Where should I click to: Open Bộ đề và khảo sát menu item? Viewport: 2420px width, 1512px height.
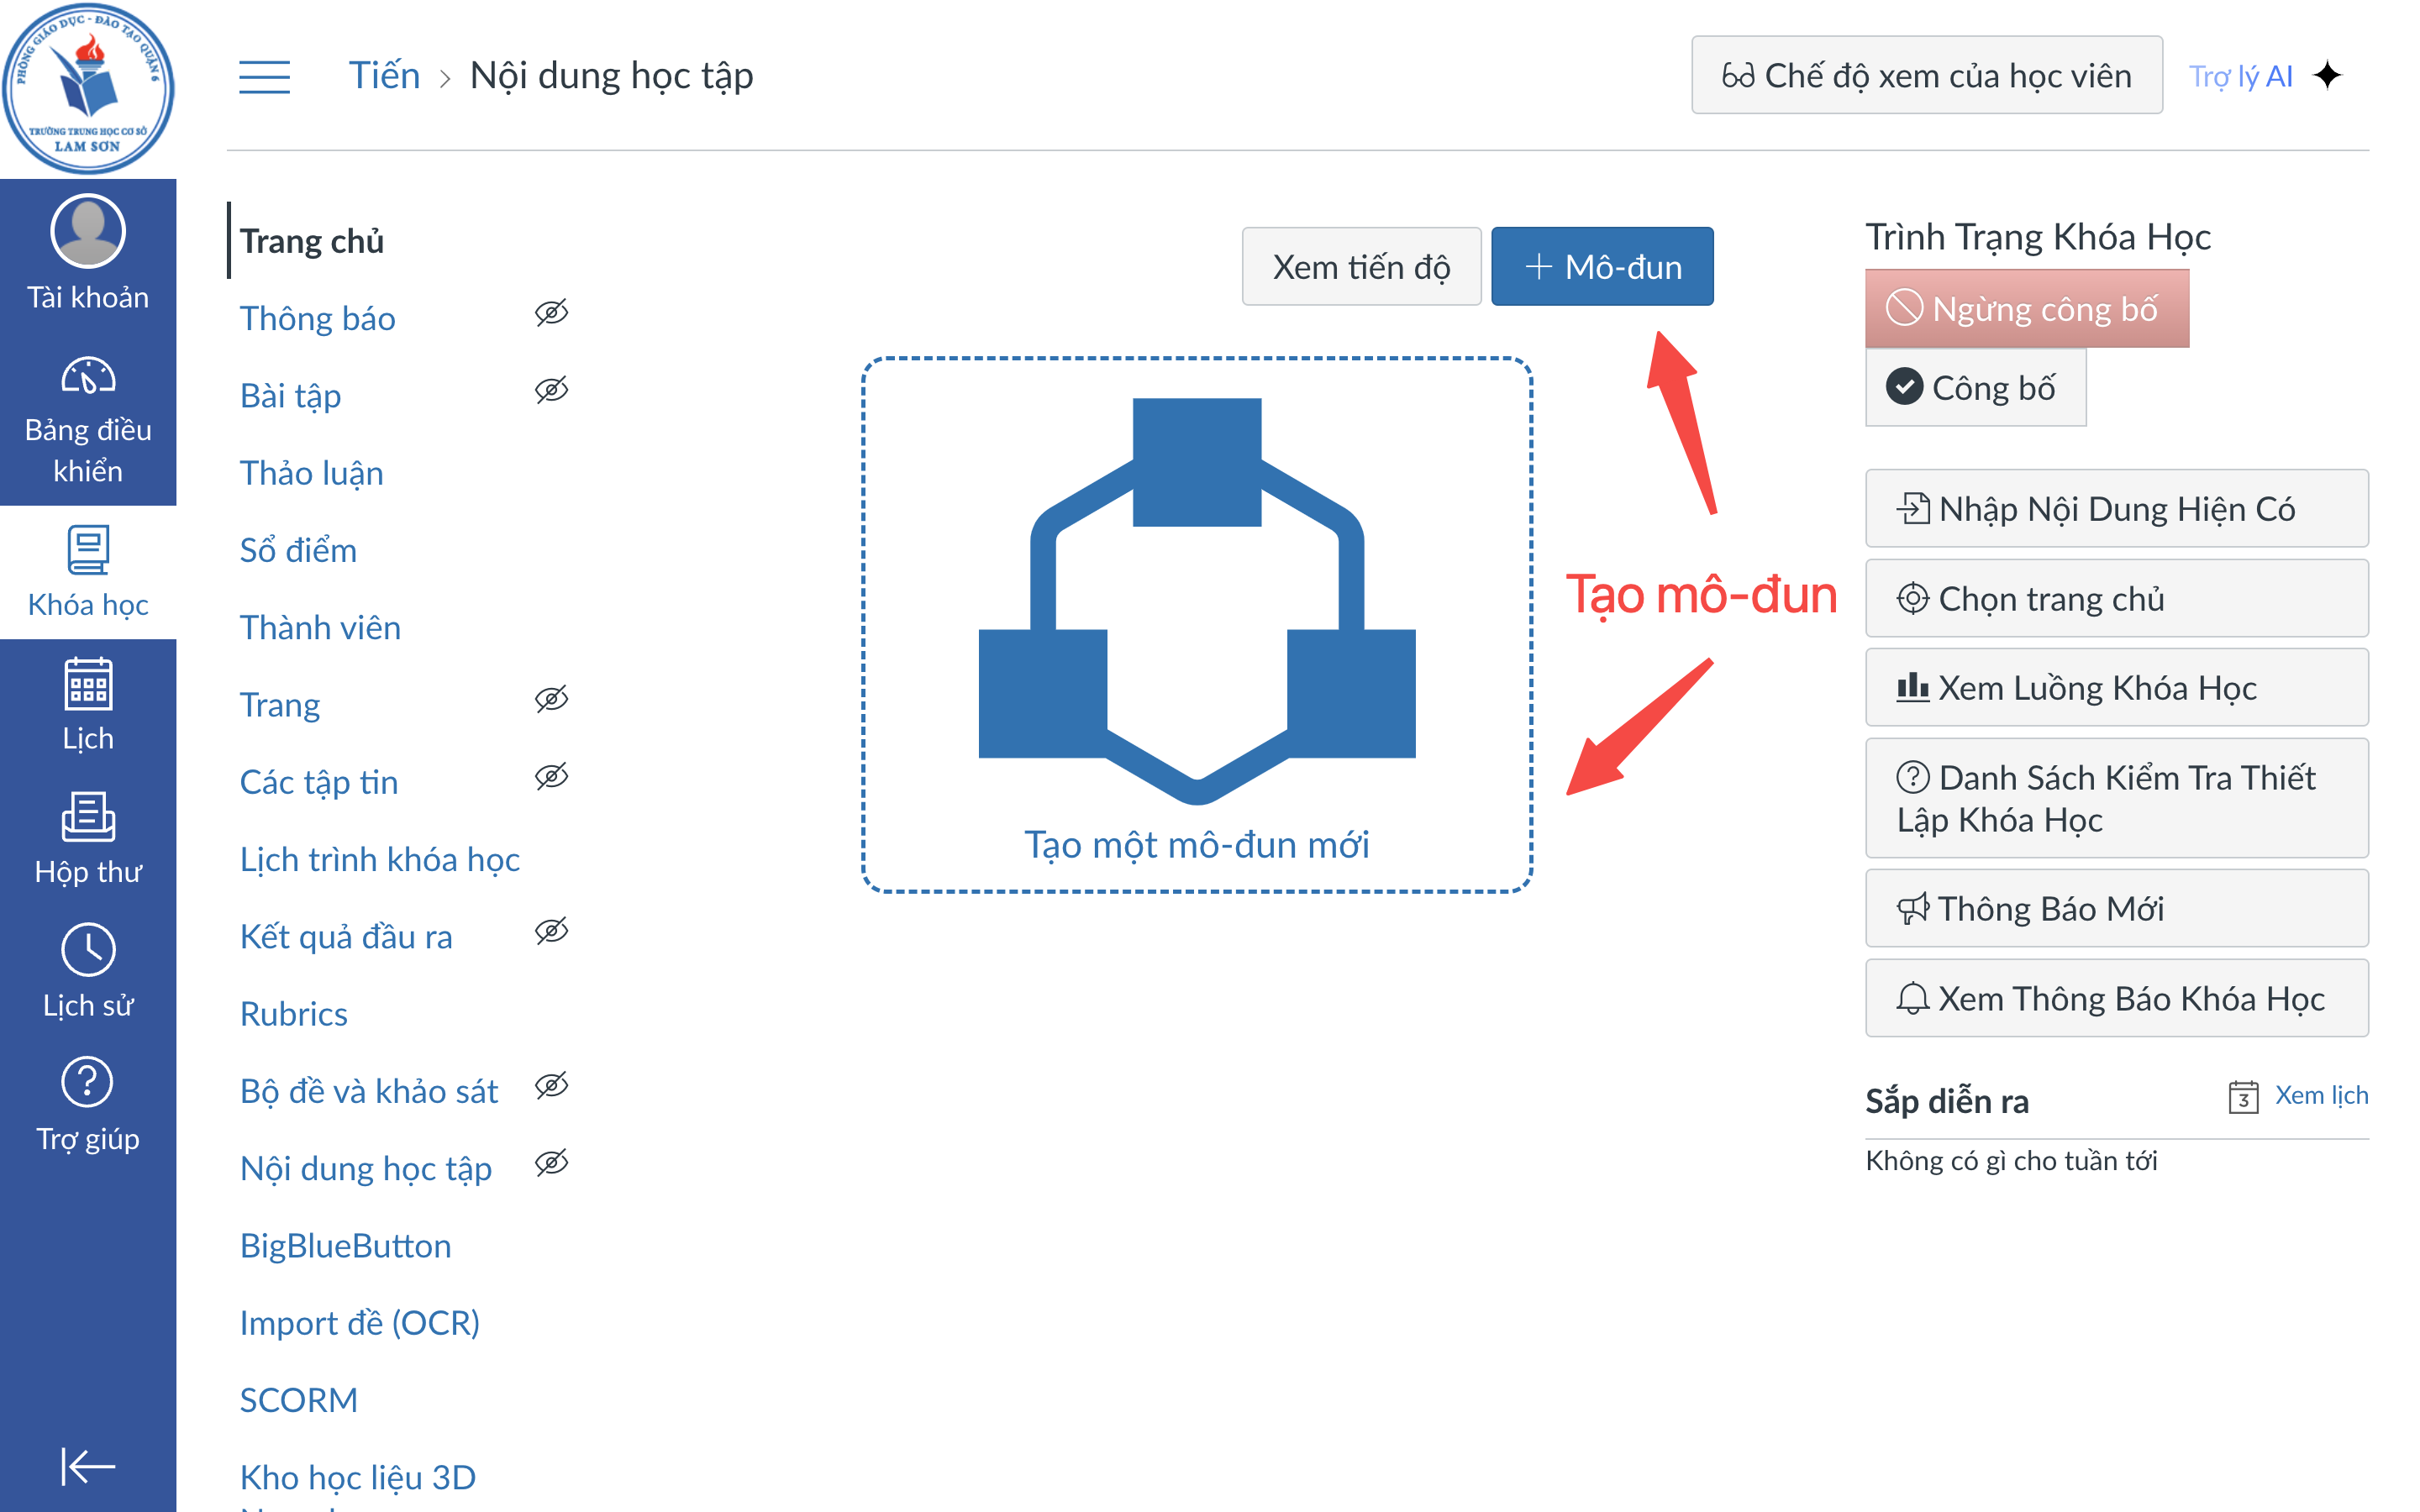369,1090
